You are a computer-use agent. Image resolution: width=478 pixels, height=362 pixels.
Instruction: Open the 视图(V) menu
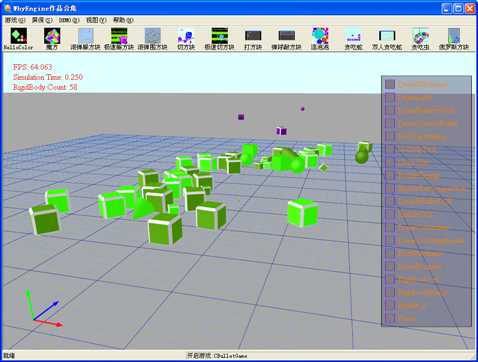[96, 20]
